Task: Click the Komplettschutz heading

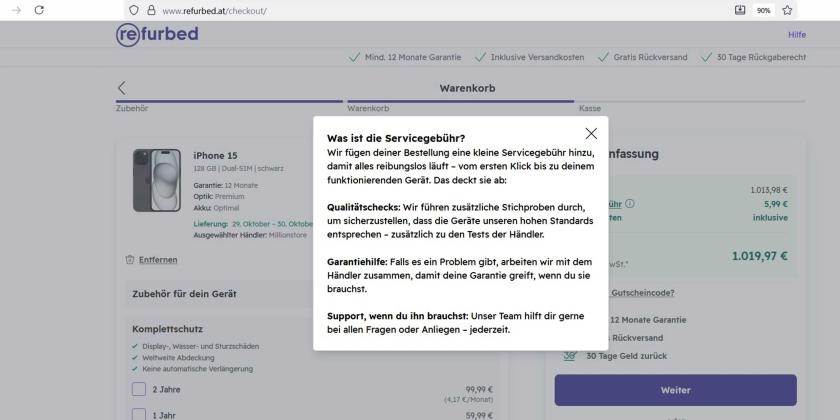Action: pyautogui.click(x=168, y=329)
